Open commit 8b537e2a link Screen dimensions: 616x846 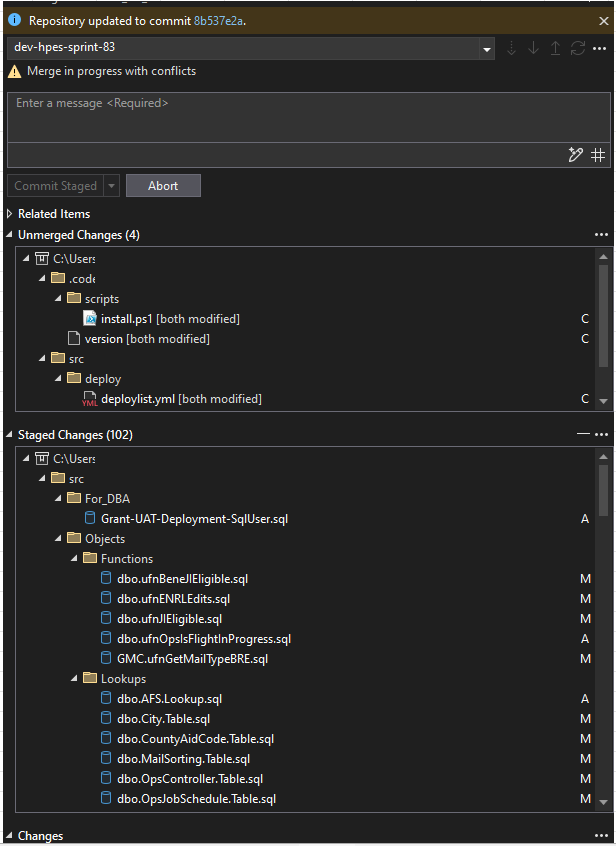coord(219,20)
